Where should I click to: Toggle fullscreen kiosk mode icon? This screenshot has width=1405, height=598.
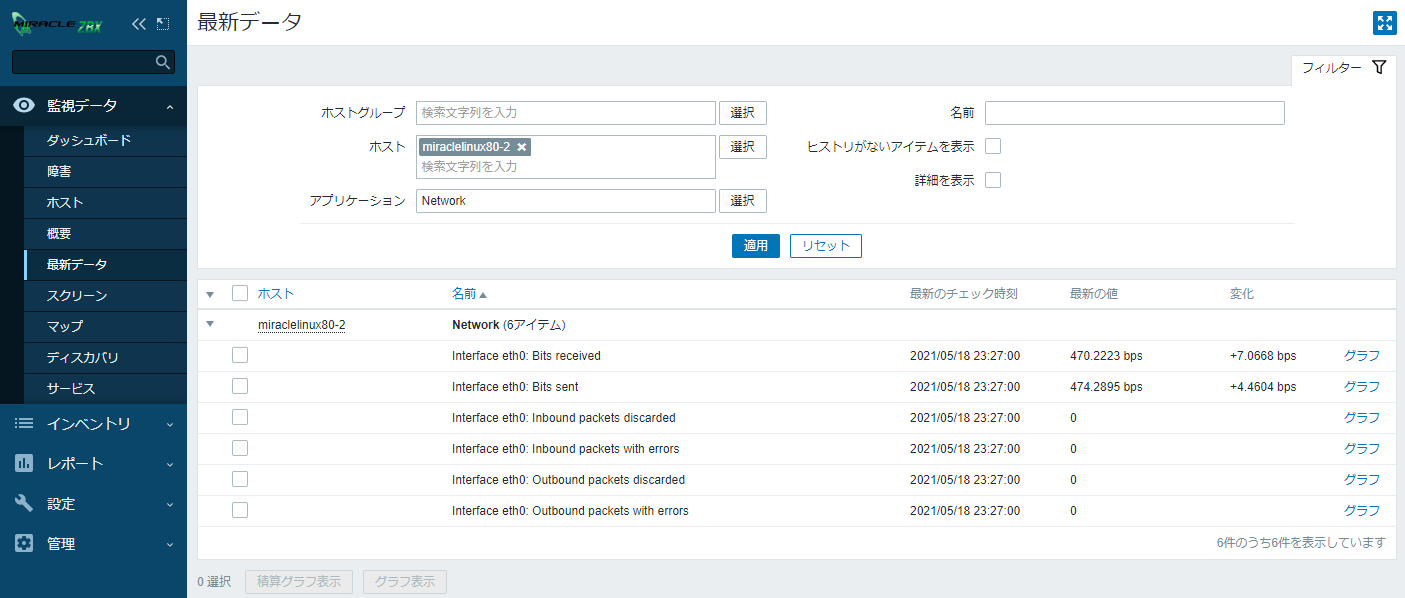[1384, 24]
